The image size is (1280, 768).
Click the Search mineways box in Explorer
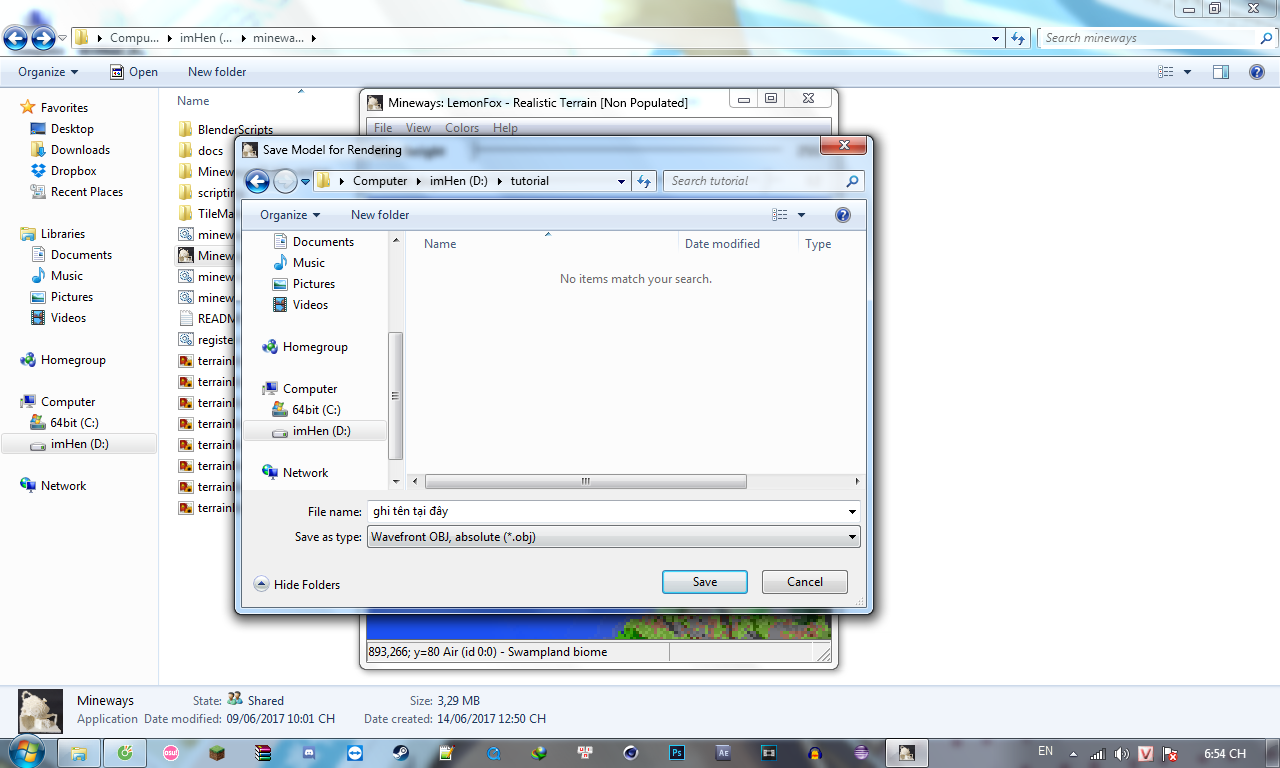(1158, 38)
